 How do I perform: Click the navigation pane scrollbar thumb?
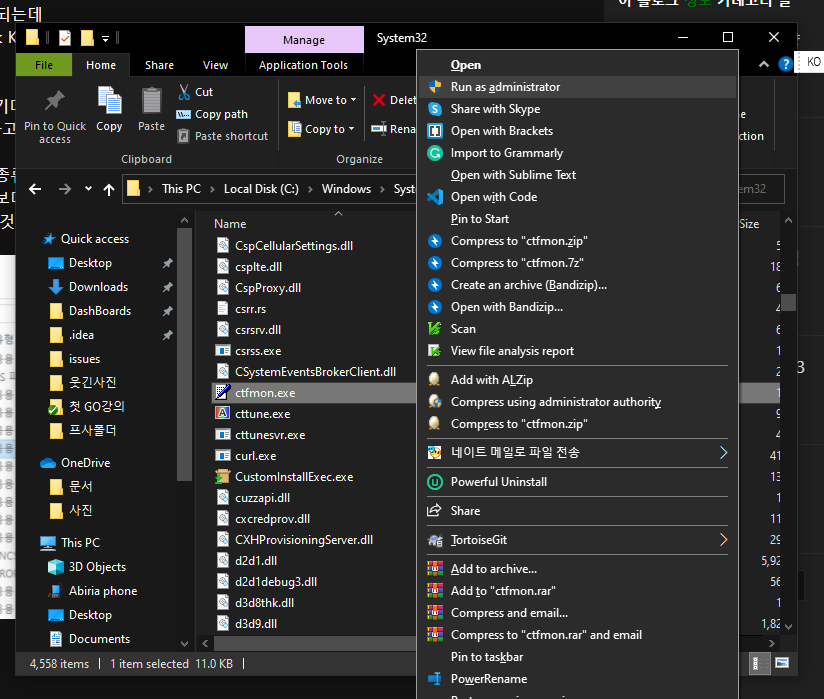(x=184, y=355)
